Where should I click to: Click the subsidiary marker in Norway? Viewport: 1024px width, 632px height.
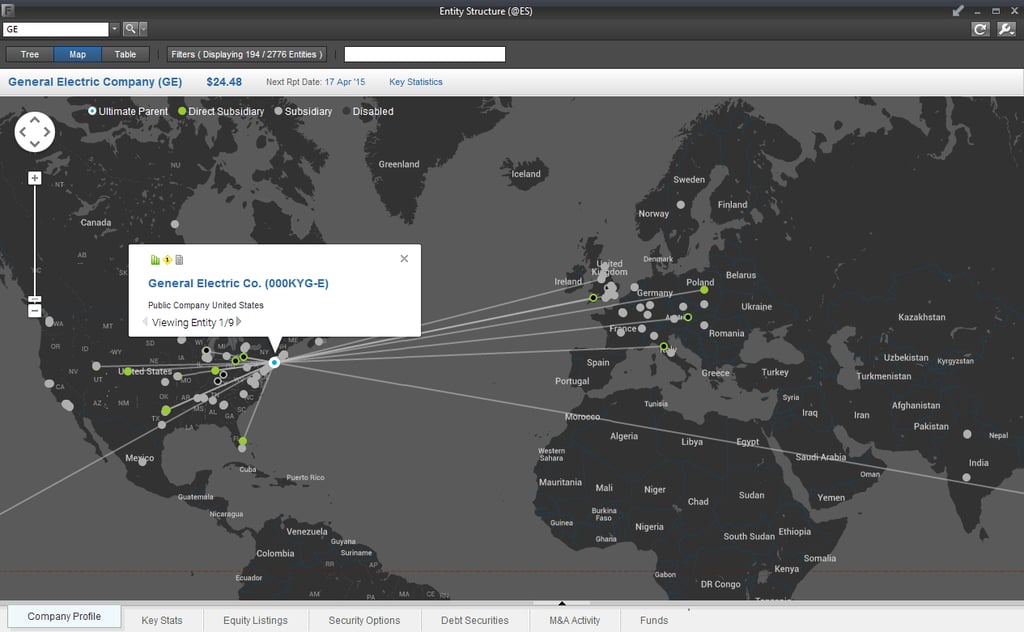tap(680, 205)
